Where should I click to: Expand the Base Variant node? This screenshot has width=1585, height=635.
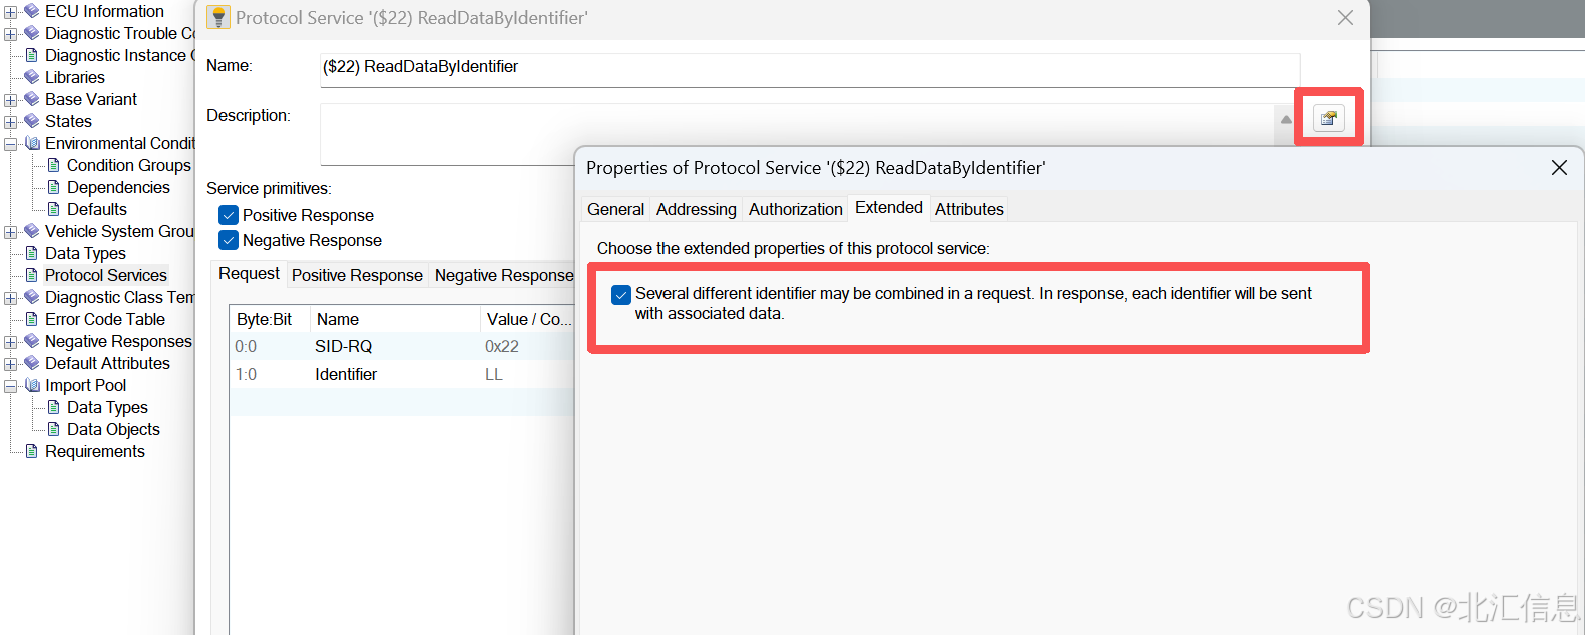pyautogui.click(x=10, y=100)
